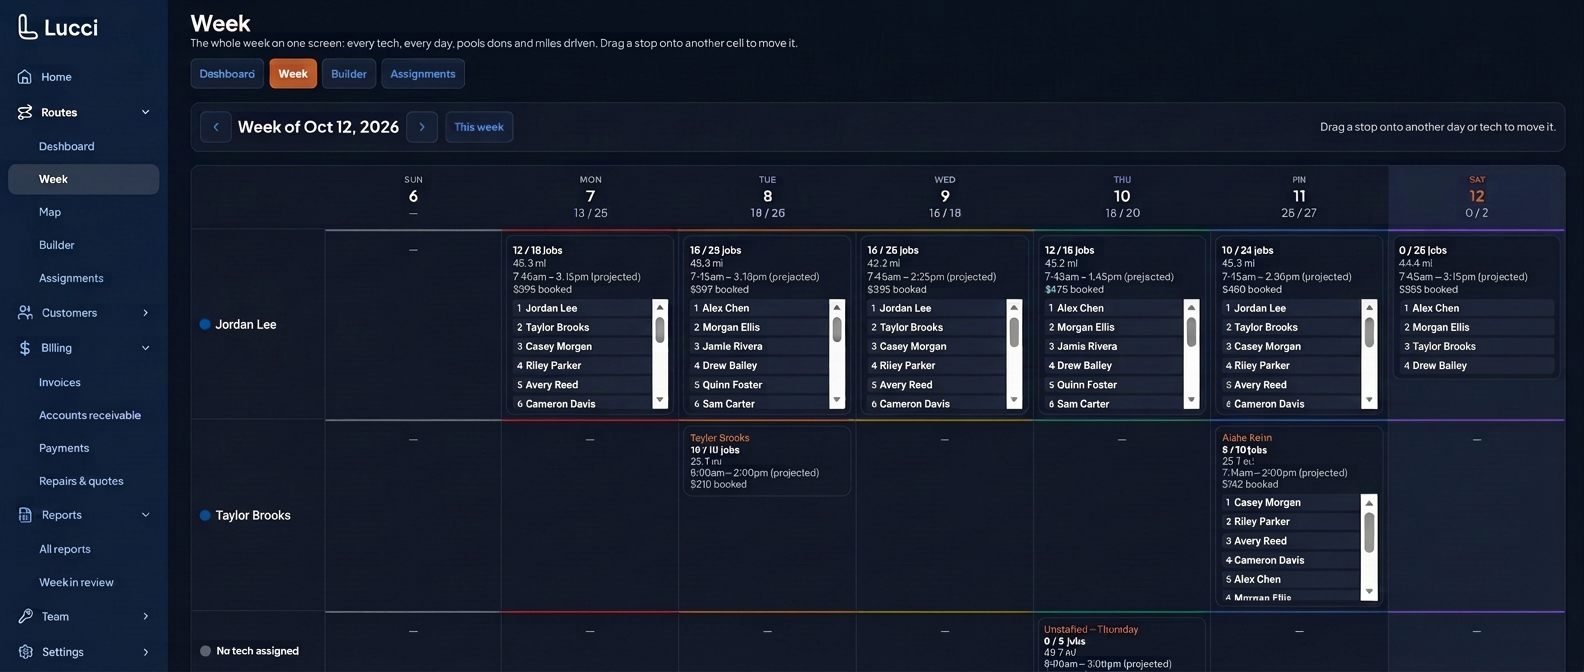
Task: Expand the Customers sidebar section
Action: coord(145,313)
